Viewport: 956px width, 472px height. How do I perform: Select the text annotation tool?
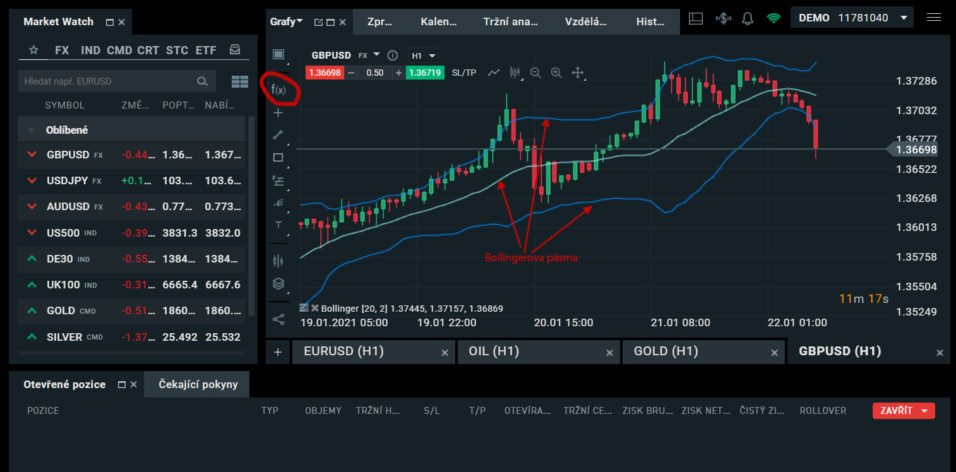pos(278,225)
